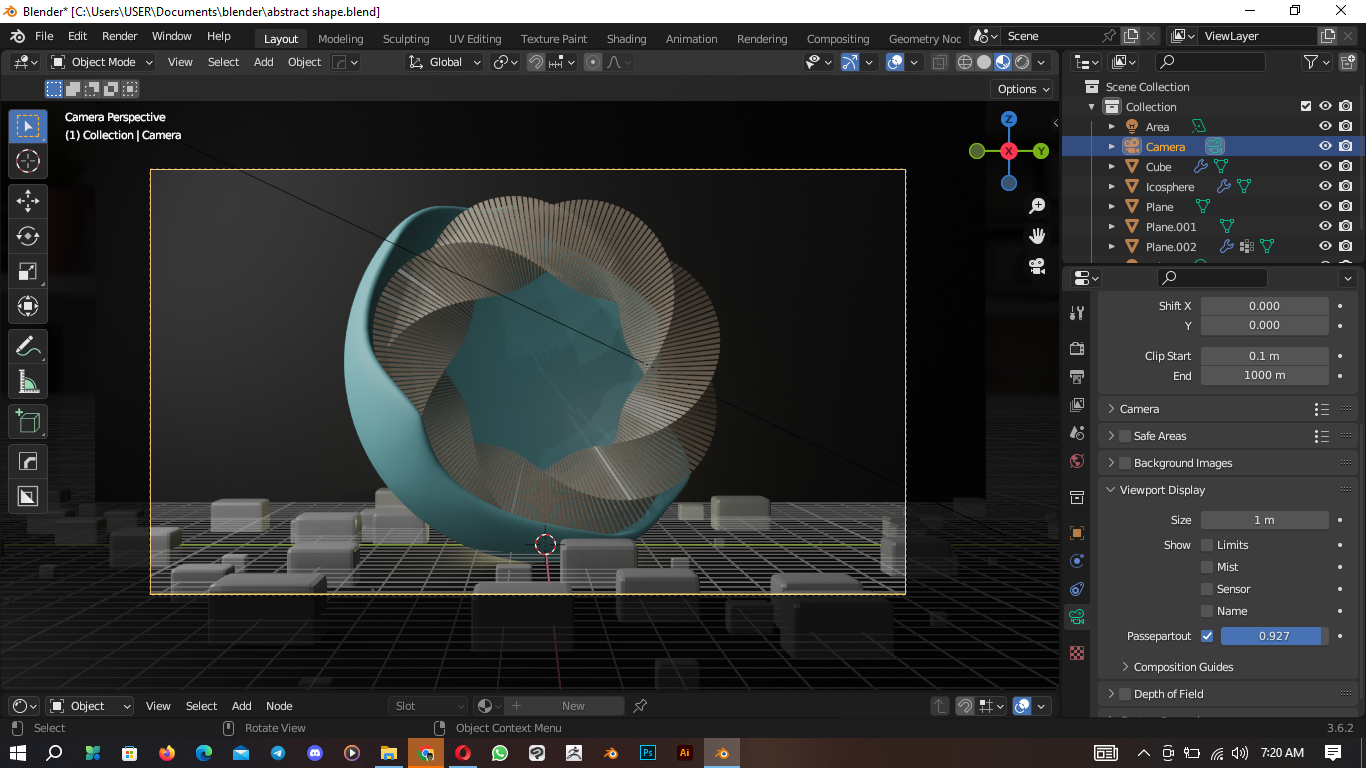
Task: Enable Background Images checkbox
Action: point(1125,463)
